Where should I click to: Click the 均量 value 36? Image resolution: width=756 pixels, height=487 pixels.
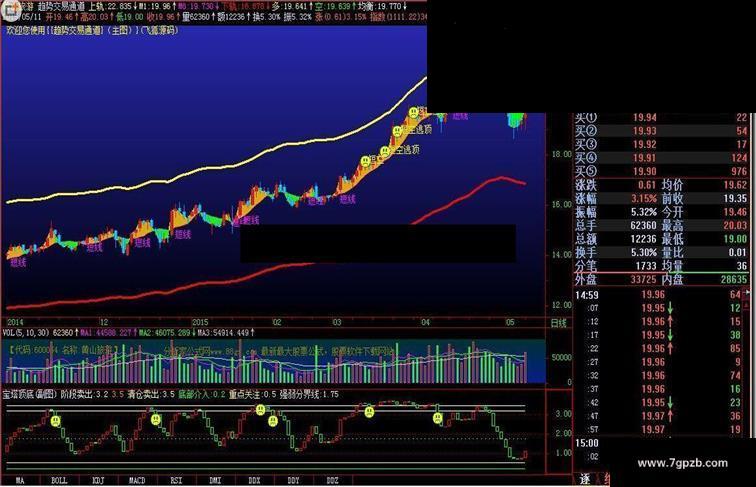[x=742, y=266]
